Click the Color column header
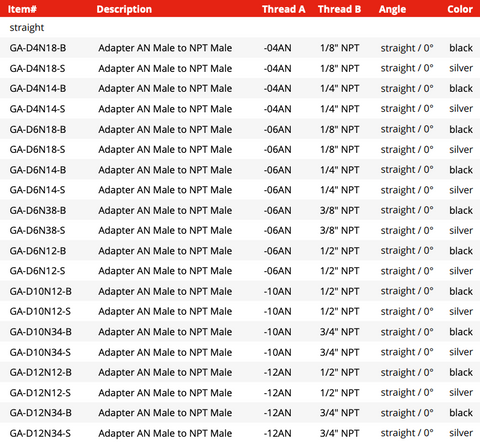480x447 pixels. [460, 9]
